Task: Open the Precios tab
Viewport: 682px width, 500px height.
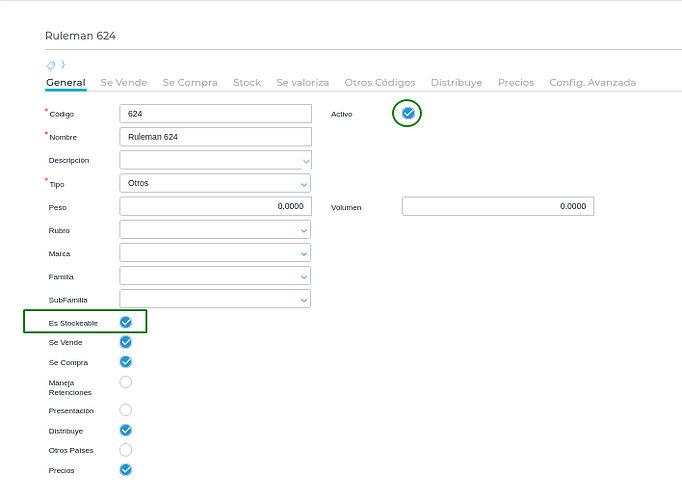Action: pos(515,82)
